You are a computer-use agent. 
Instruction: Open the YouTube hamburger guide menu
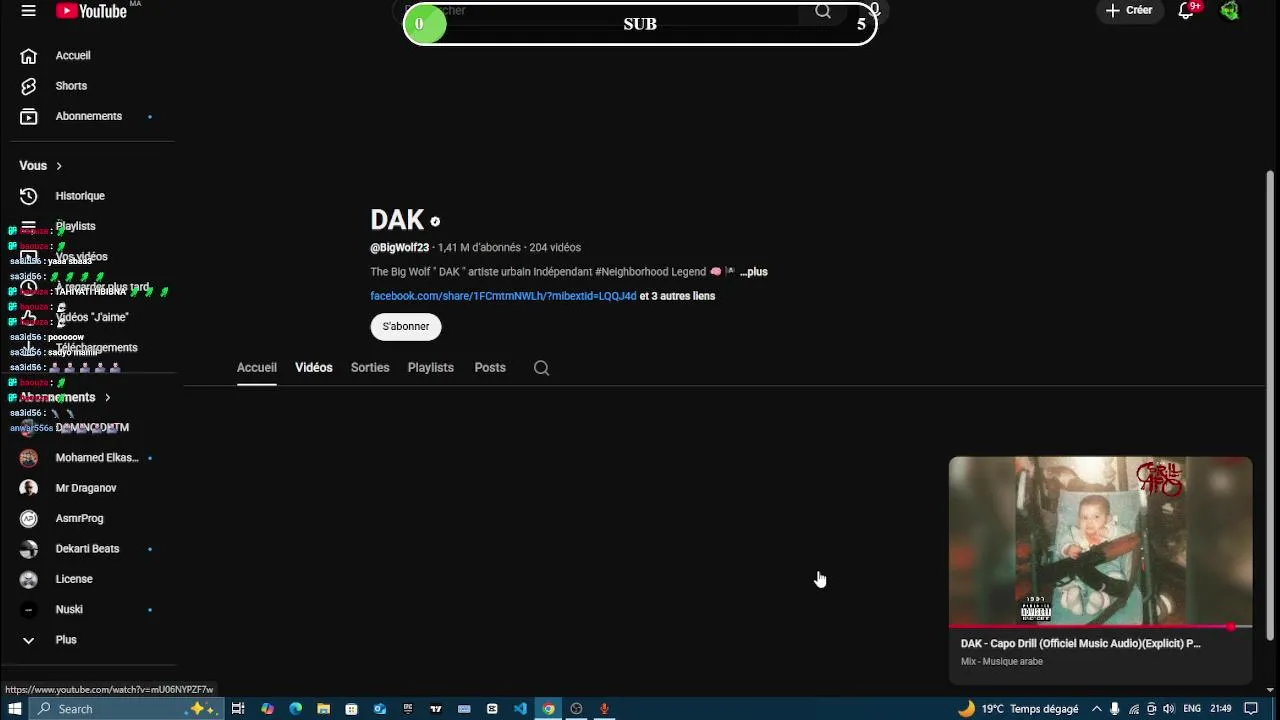28,11
